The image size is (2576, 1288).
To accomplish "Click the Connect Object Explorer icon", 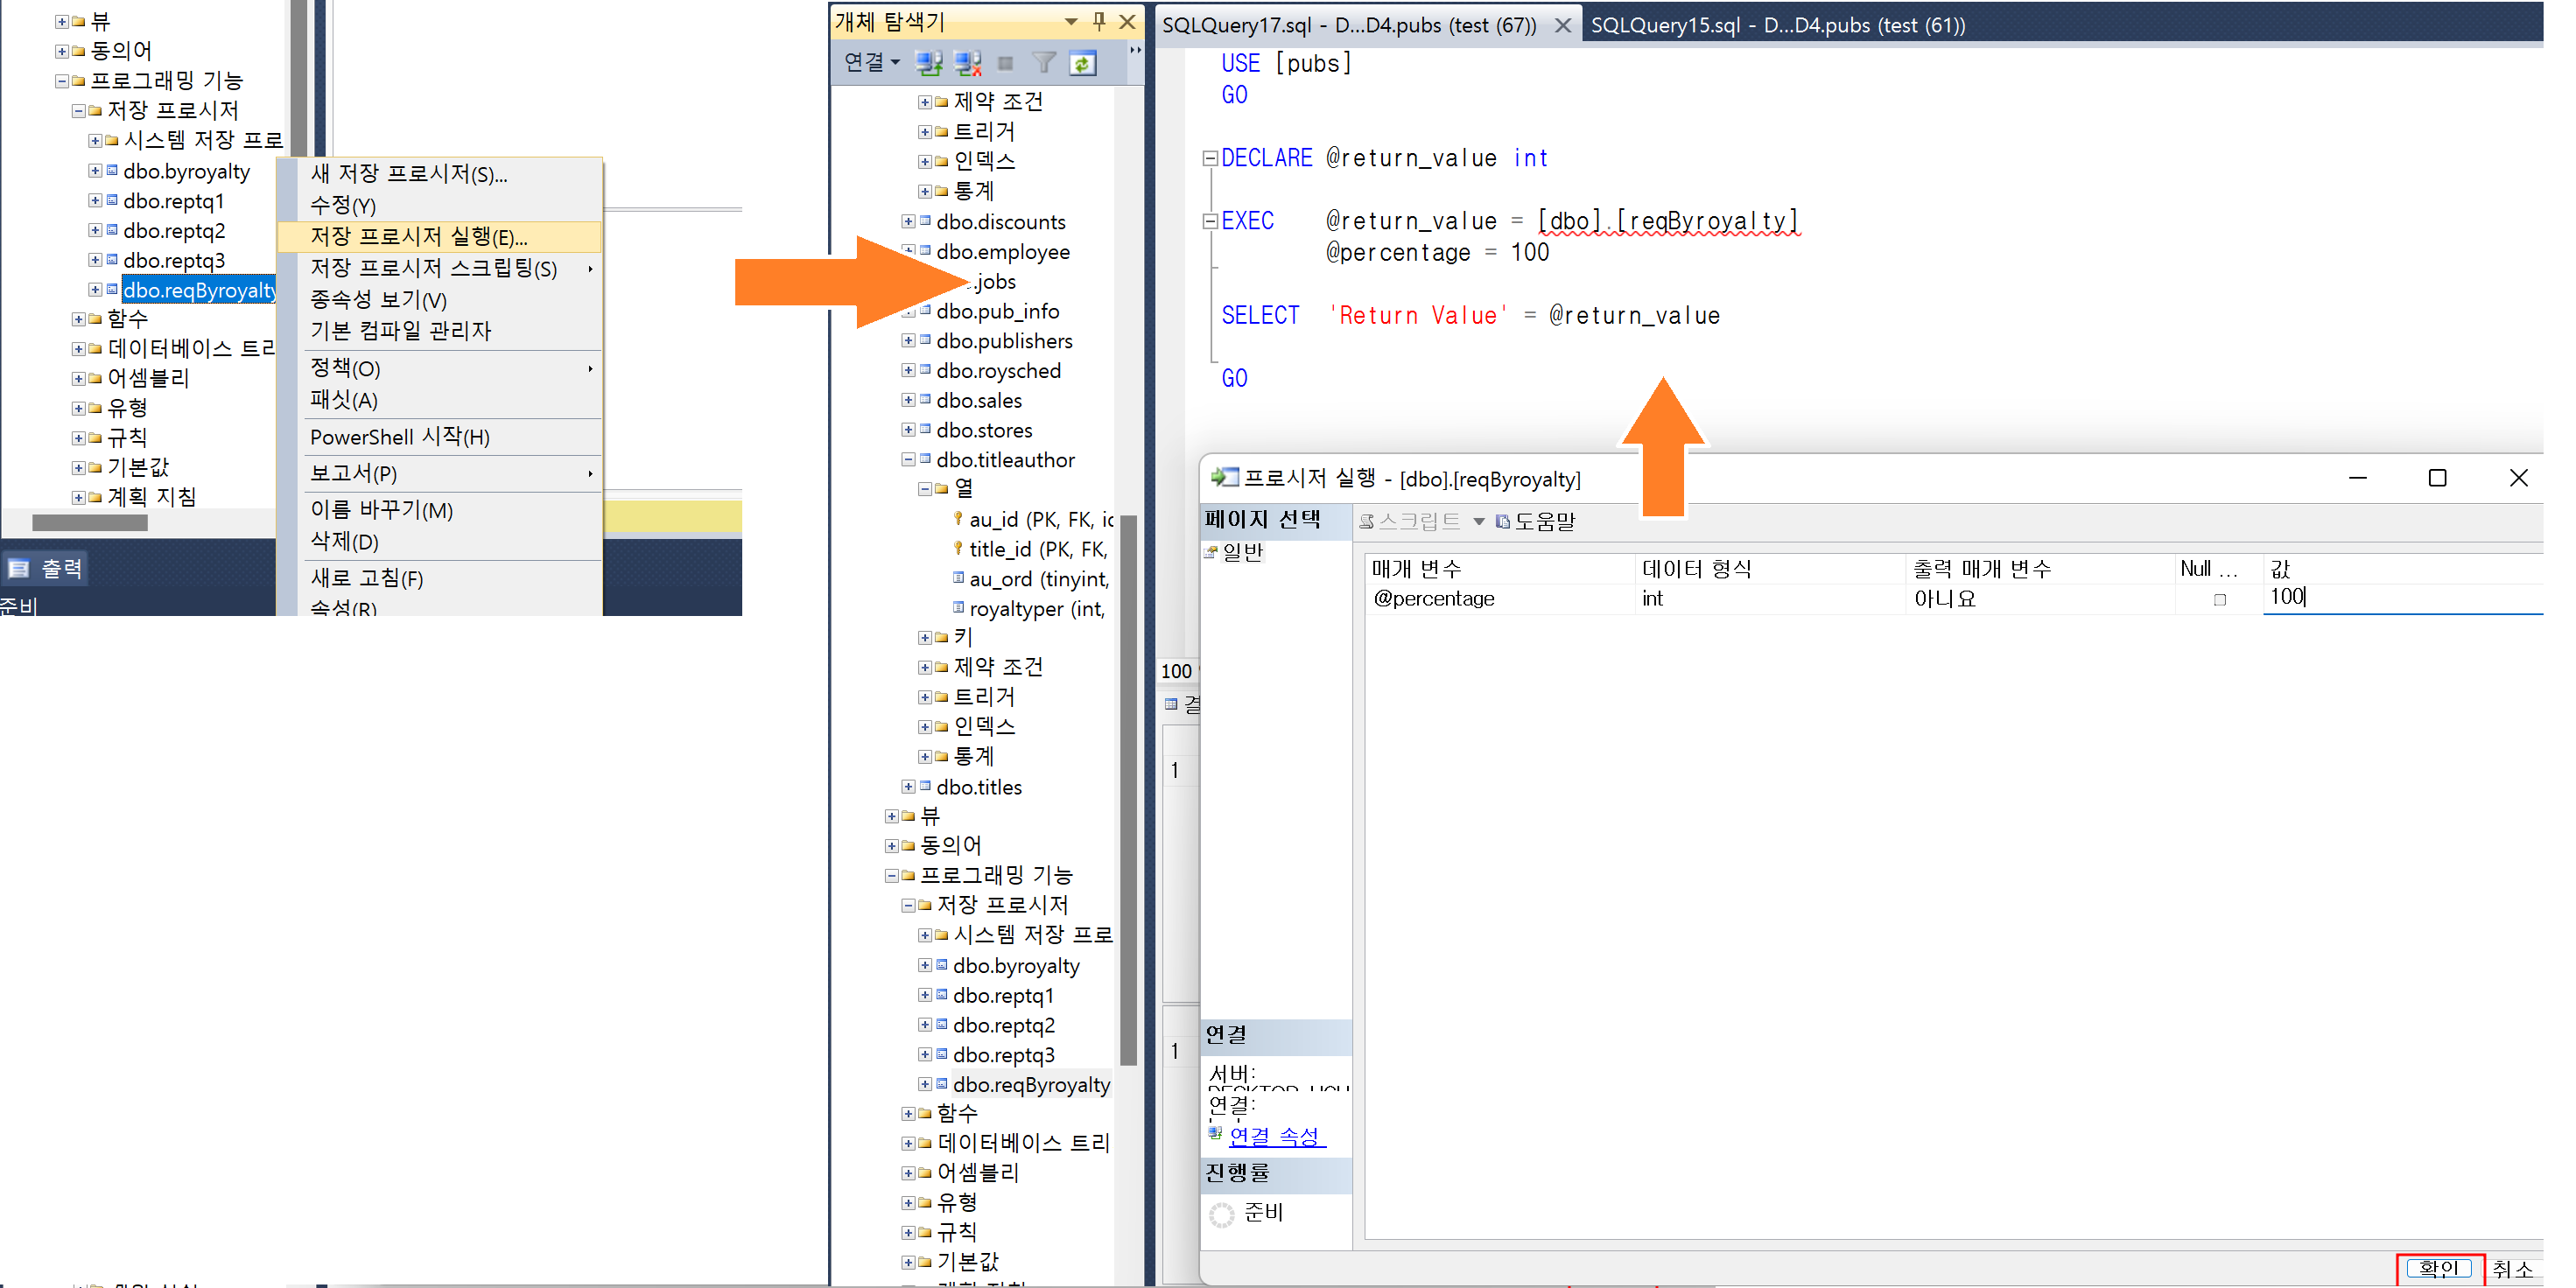I will point(929,63).
